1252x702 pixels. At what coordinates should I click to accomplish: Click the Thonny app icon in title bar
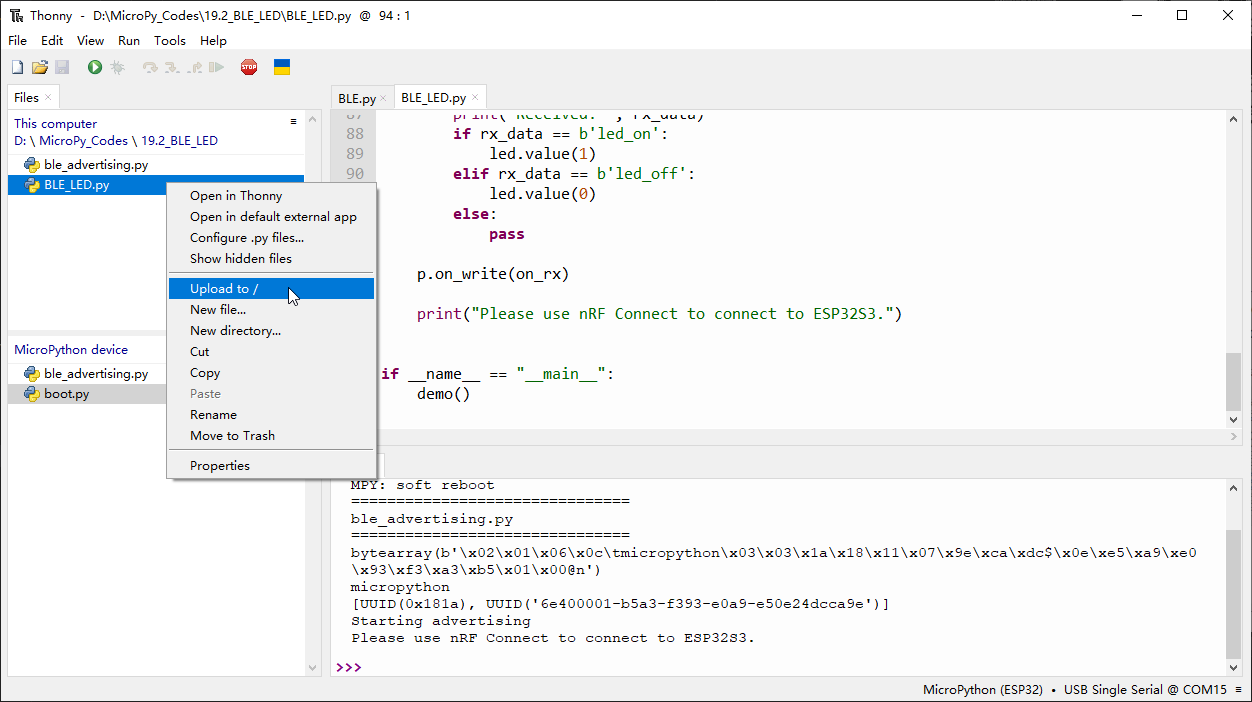[x=16, y=15]
